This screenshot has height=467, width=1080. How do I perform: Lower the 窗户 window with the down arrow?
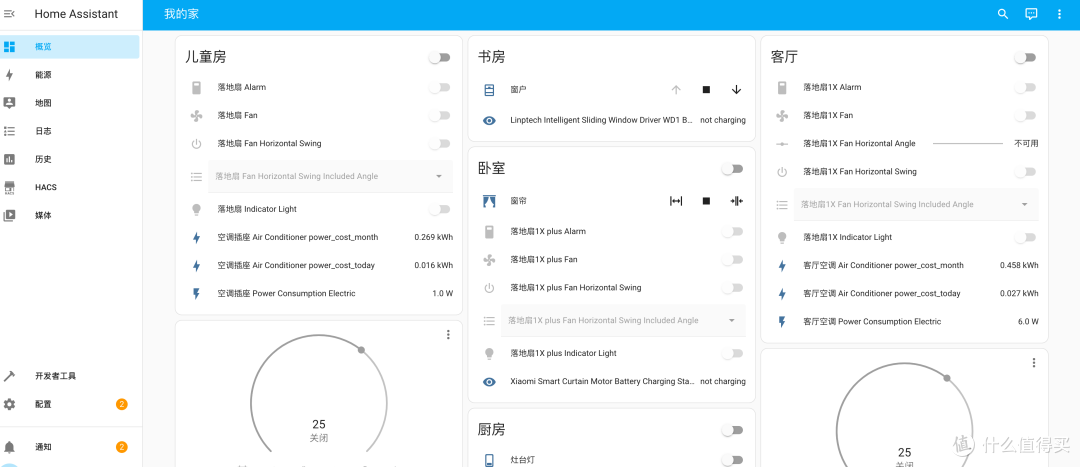click(736, 90)
